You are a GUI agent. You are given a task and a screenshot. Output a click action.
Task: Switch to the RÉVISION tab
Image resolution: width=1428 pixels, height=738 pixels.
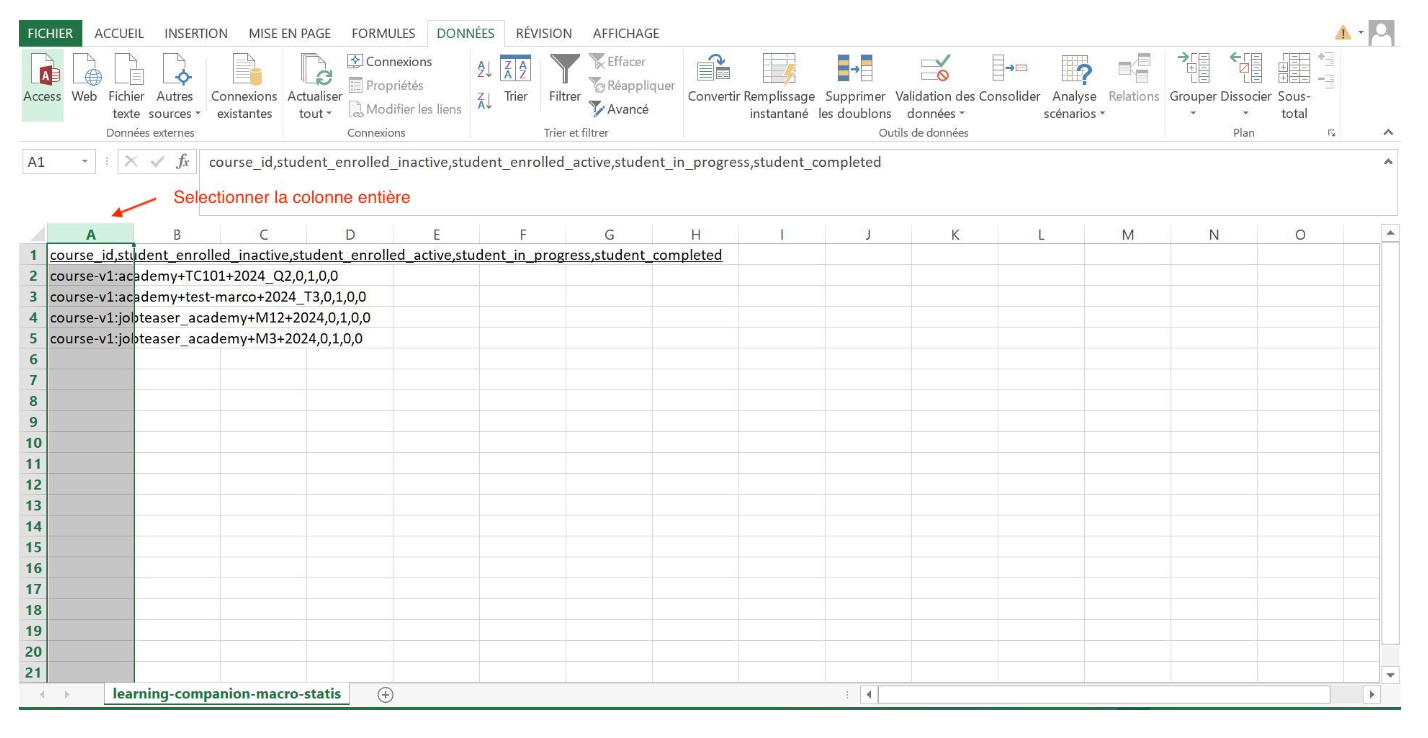544,33
